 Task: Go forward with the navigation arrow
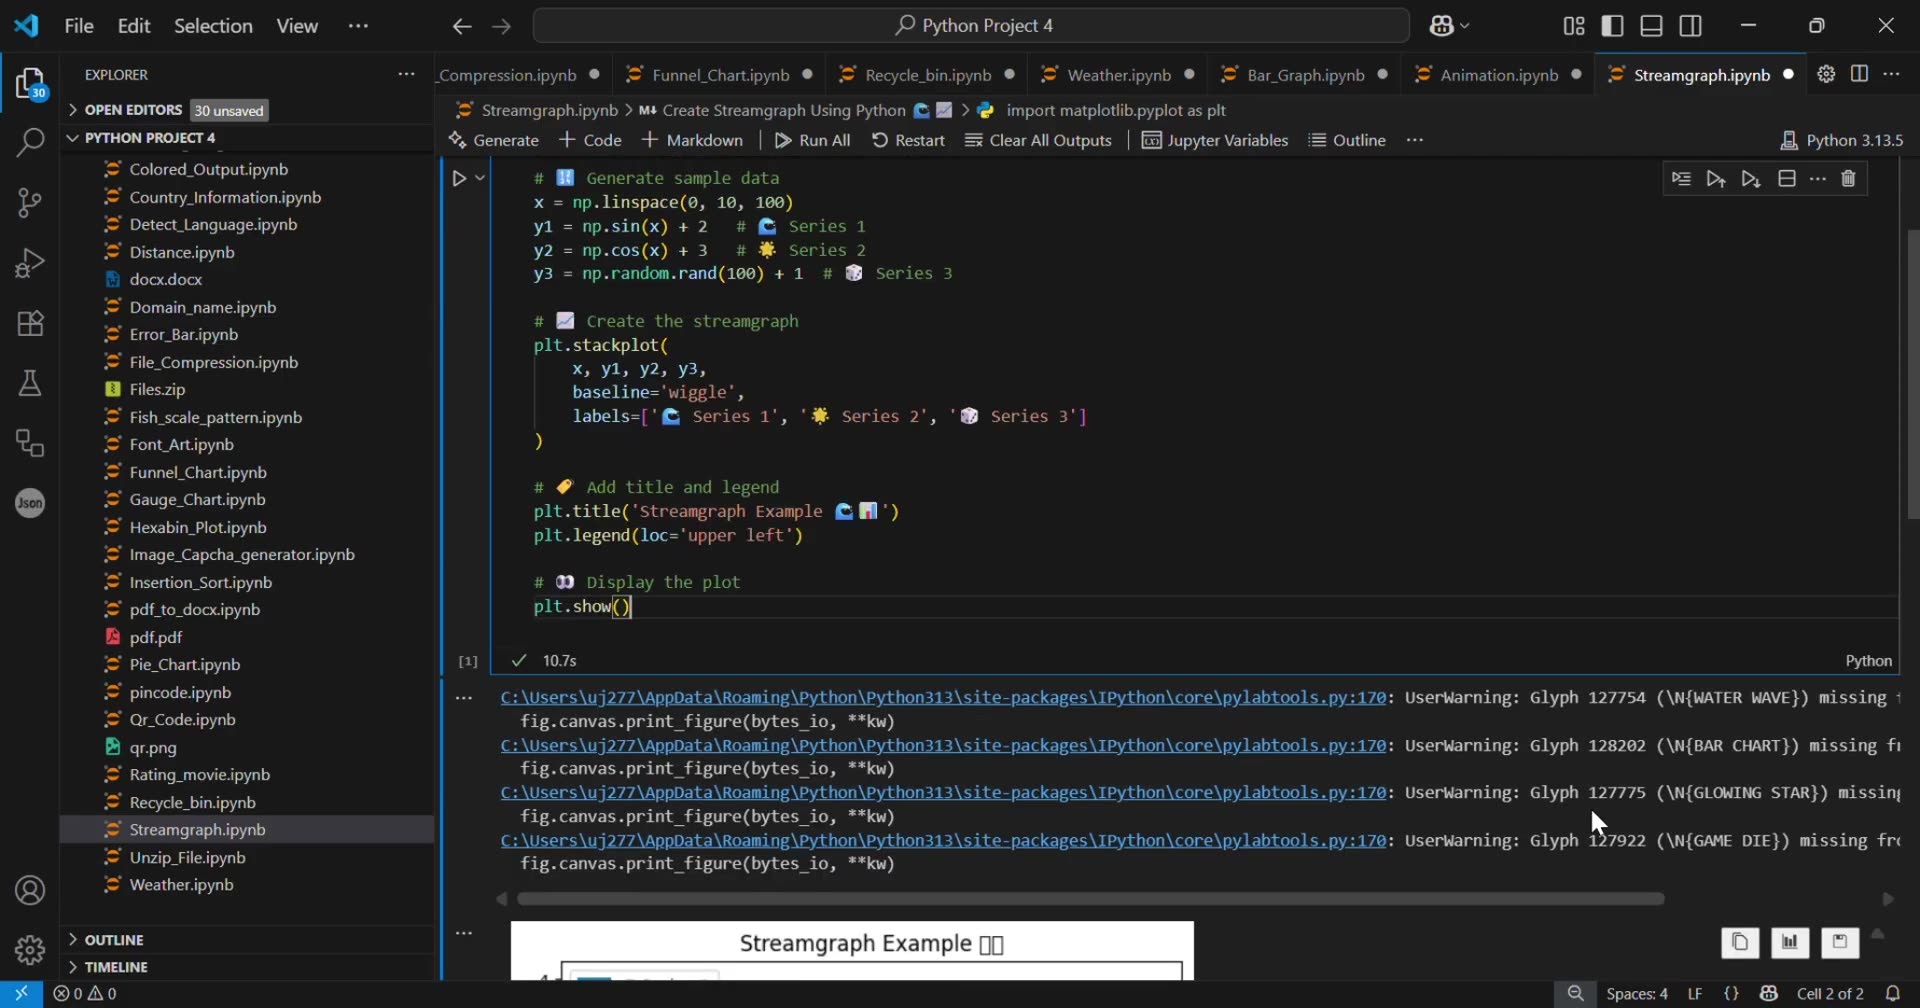tap(502, 27)
